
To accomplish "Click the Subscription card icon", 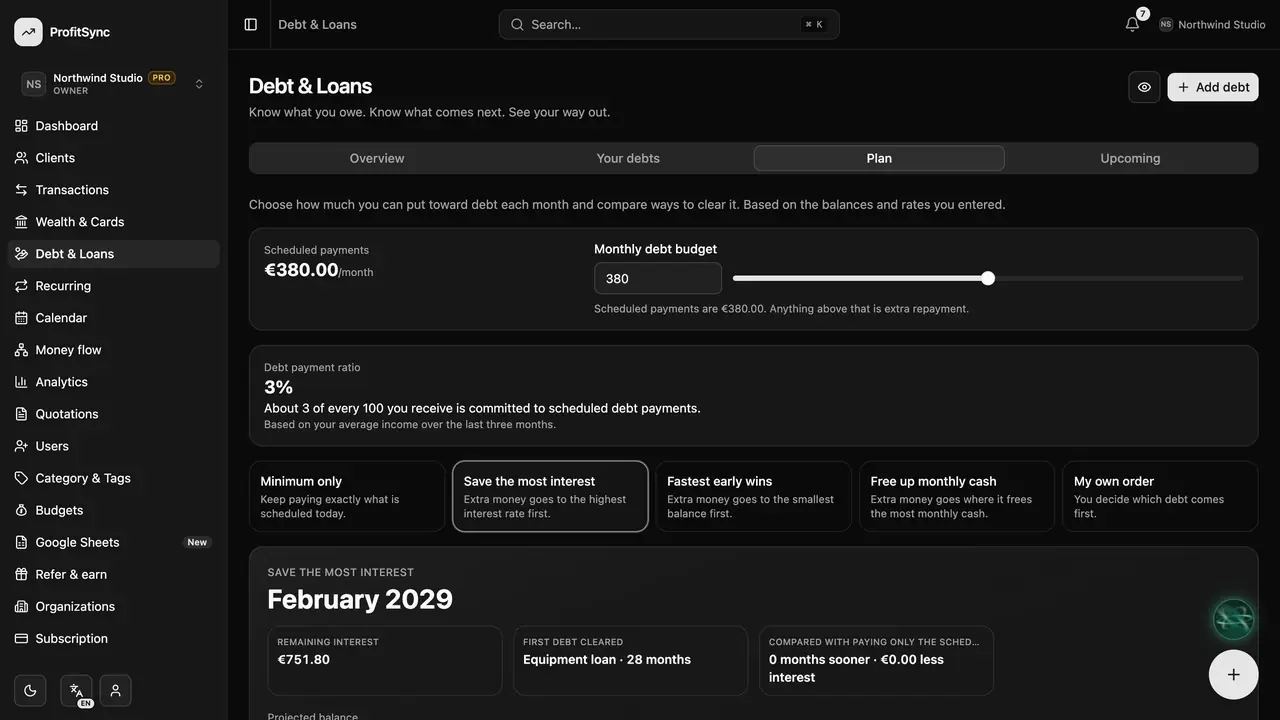I will coord(21,638).
